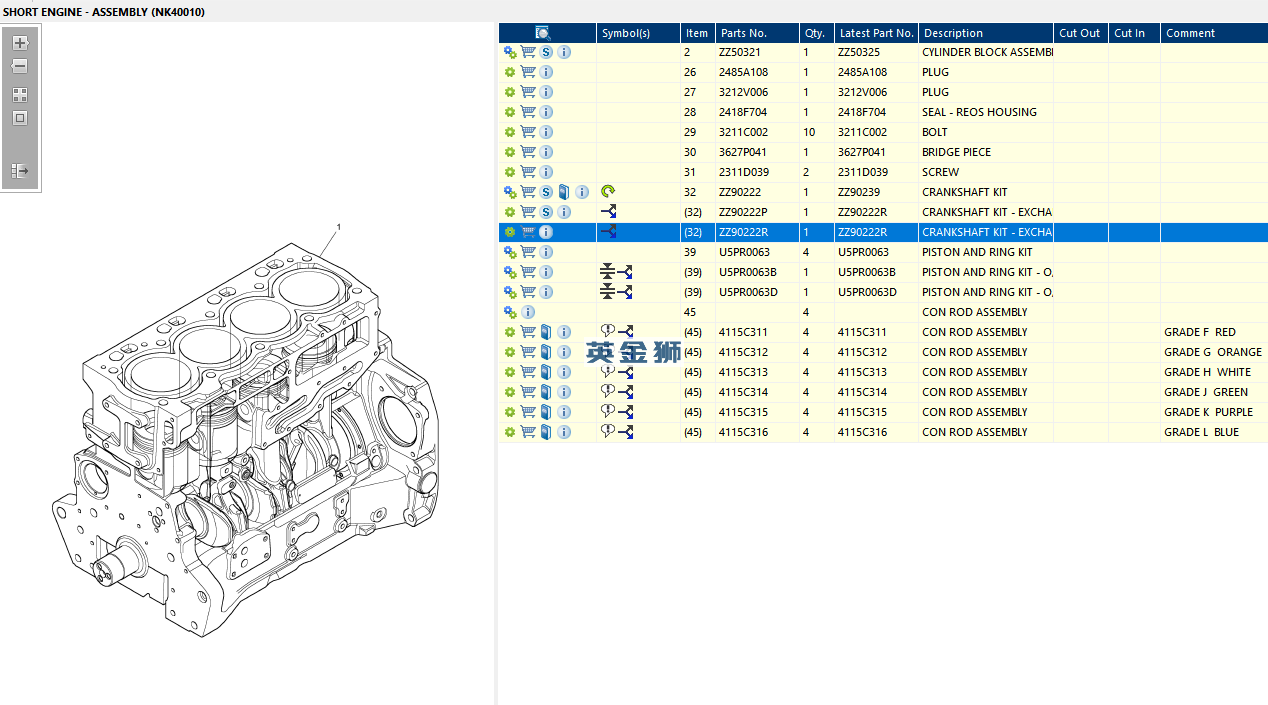Click callout number 1 on engine diagram

[339, 227]
